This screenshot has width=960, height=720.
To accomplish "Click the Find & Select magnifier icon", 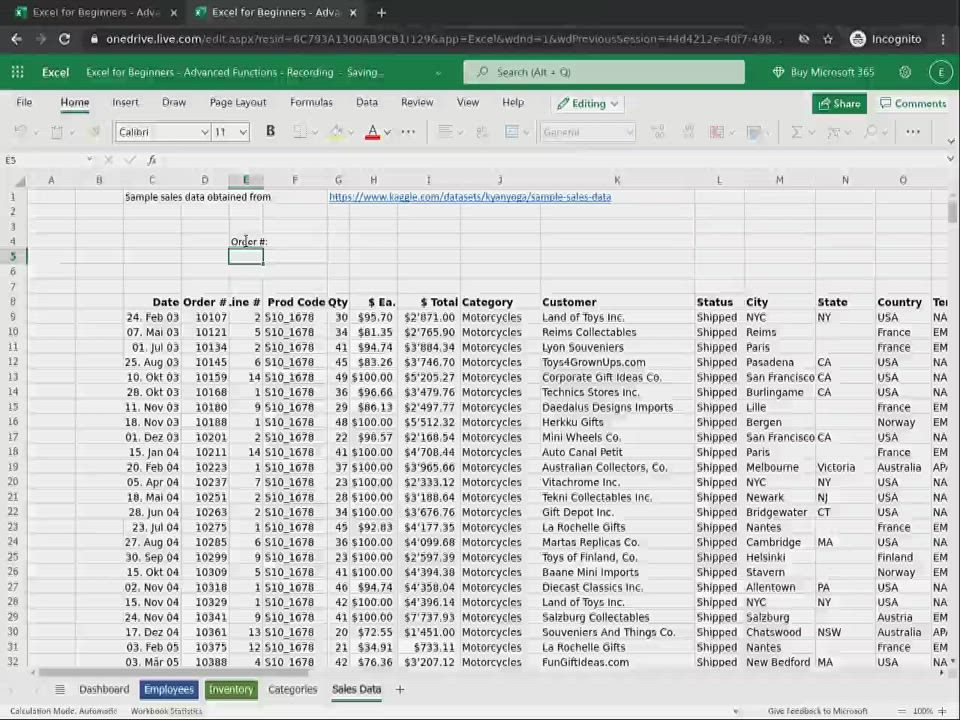I will point(870,132).
